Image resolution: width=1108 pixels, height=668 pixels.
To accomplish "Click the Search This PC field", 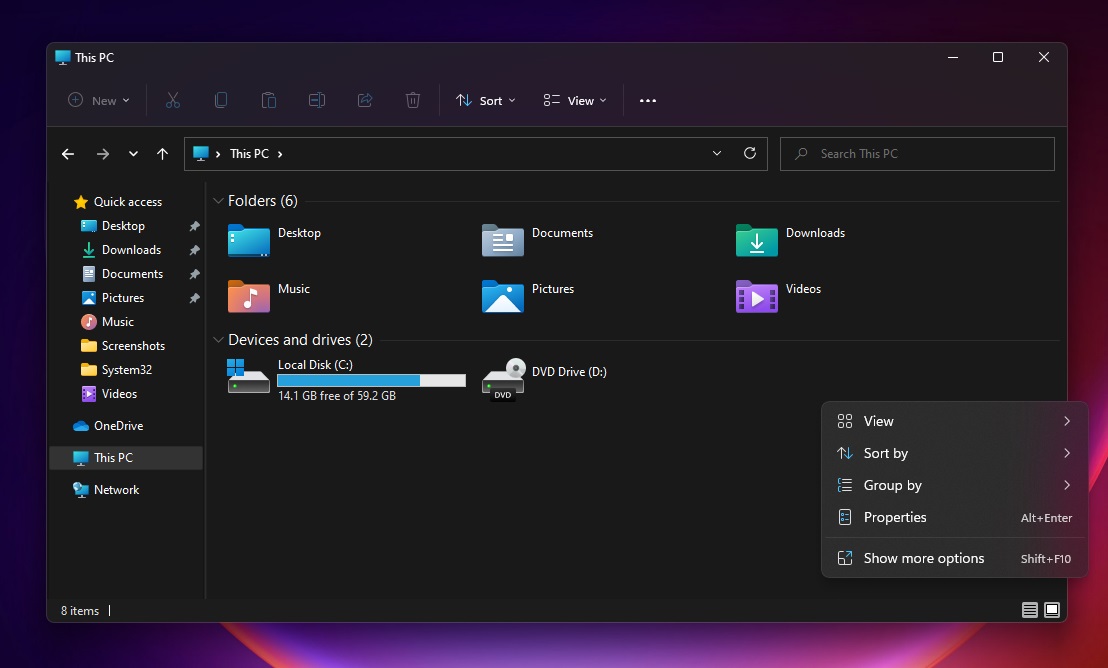I will 917,153.
